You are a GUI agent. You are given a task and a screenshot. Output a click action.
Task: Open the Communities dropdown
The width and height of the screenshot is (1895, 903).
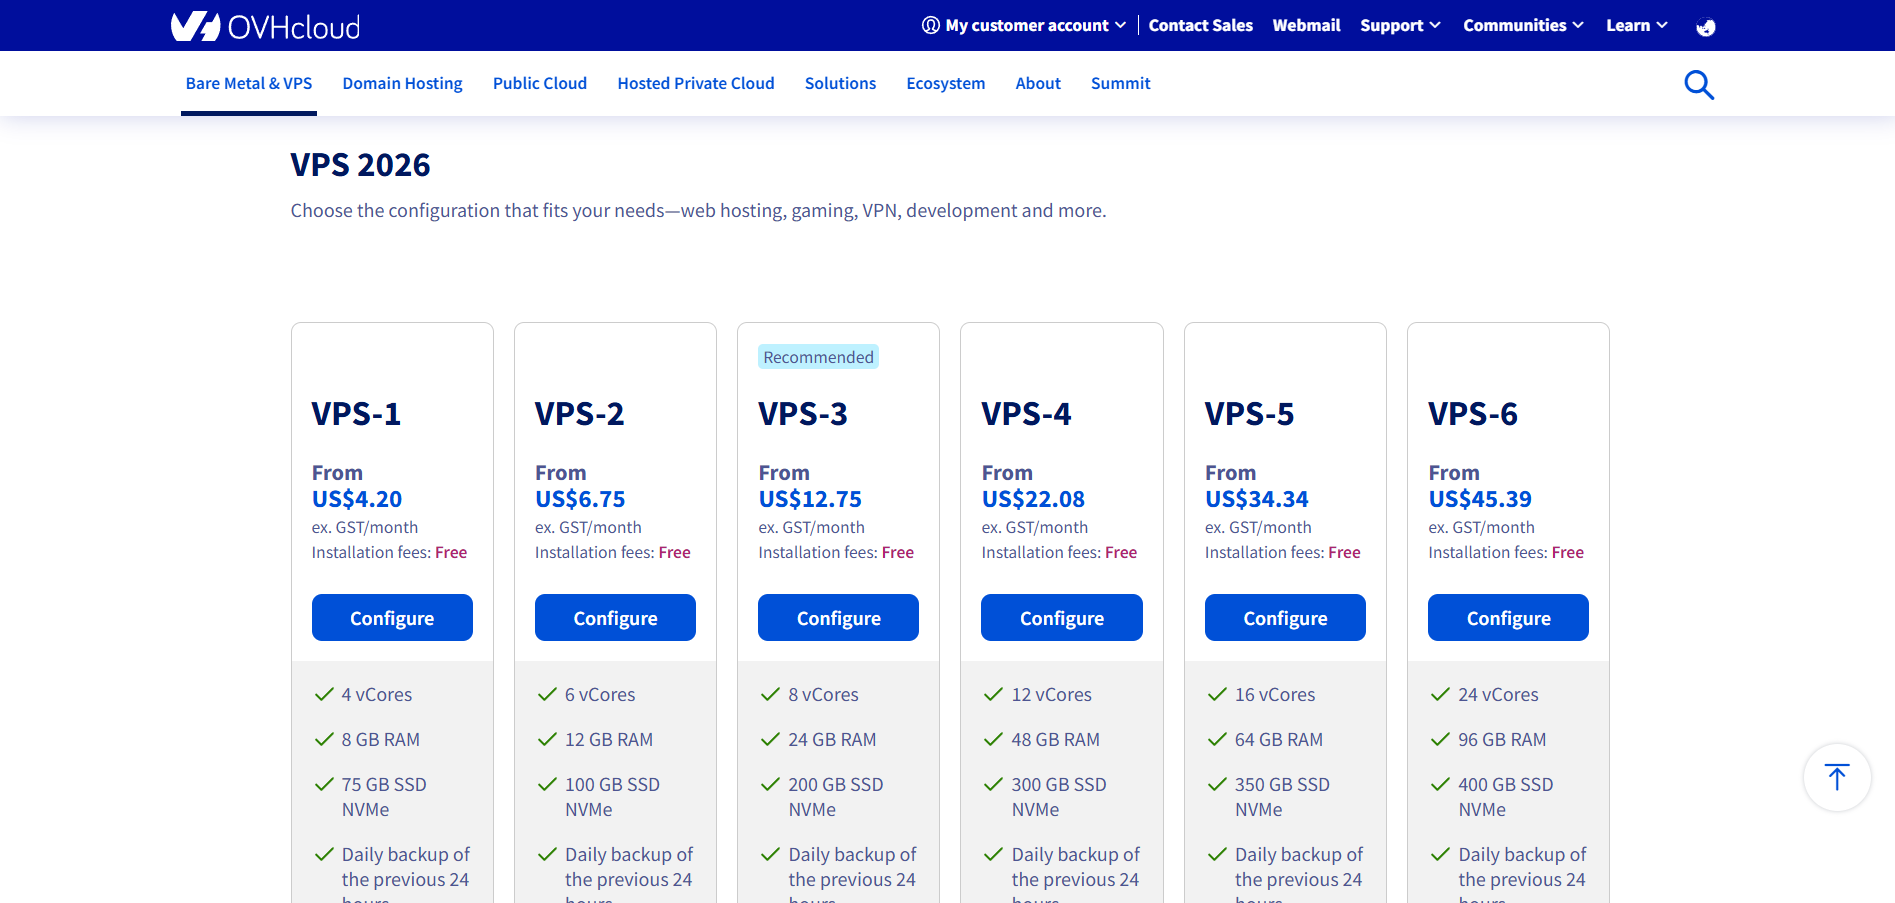click(x=1522, y=25)
